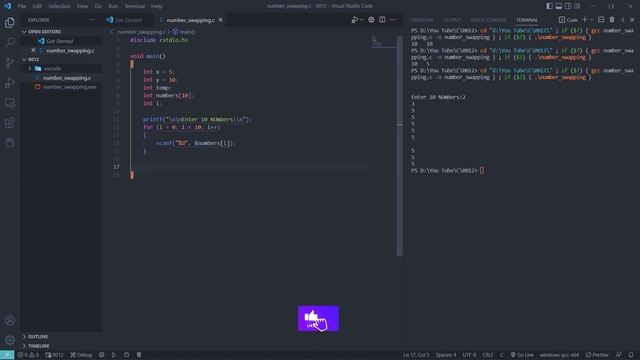Open the Search view in activity bar
The image size is (640, 360).
(10, 42)
